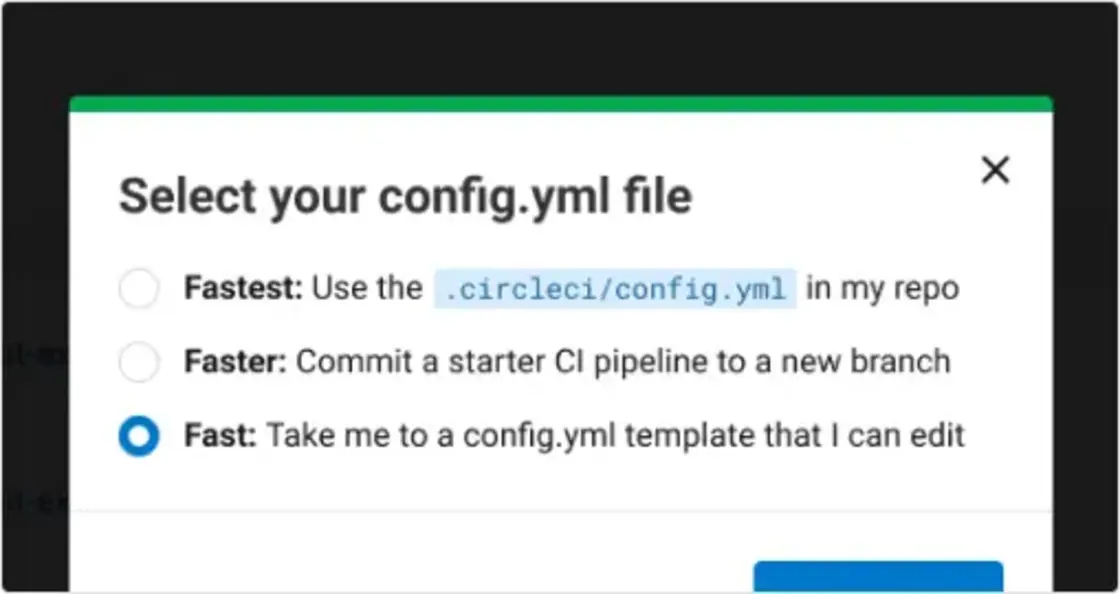
Task: Click the "Use the" text before the code snippet
Action: (x=367, y=289)
